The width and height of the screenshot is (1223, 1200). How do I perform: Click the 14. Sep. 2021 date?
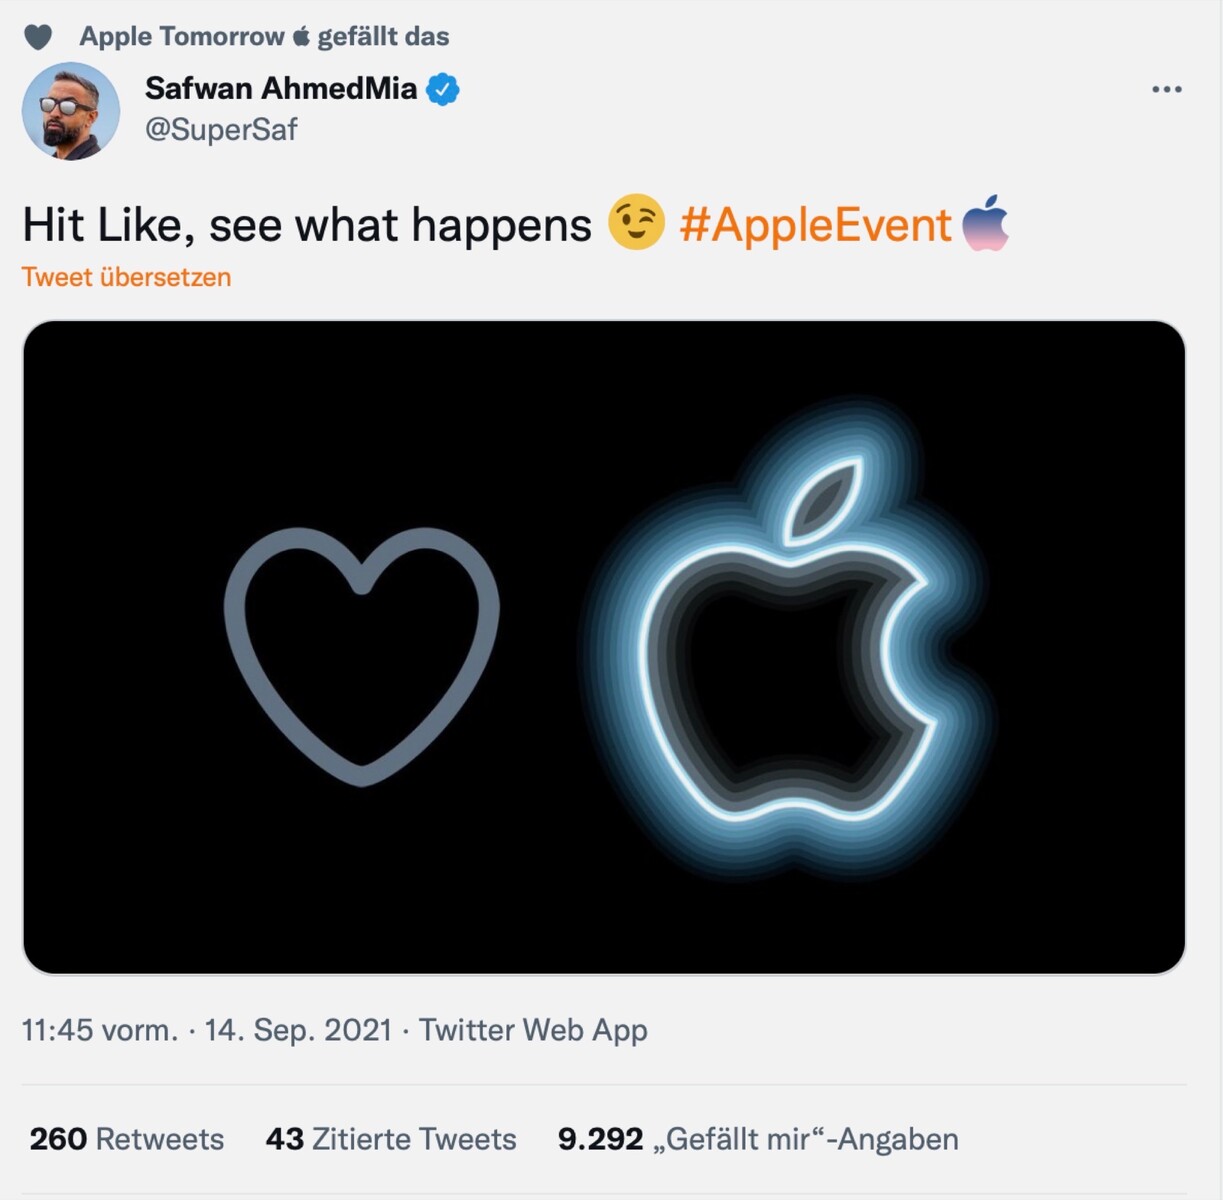coord(298,1030)
